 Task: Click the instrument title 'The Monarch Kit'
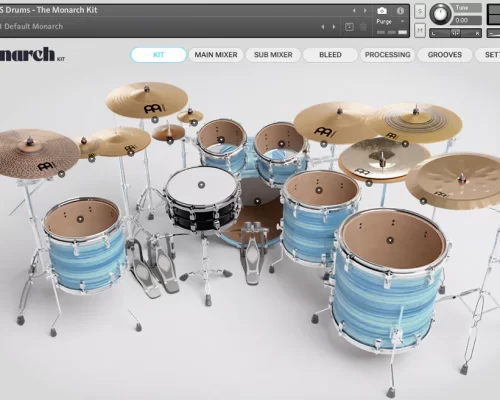click(67, 10)
